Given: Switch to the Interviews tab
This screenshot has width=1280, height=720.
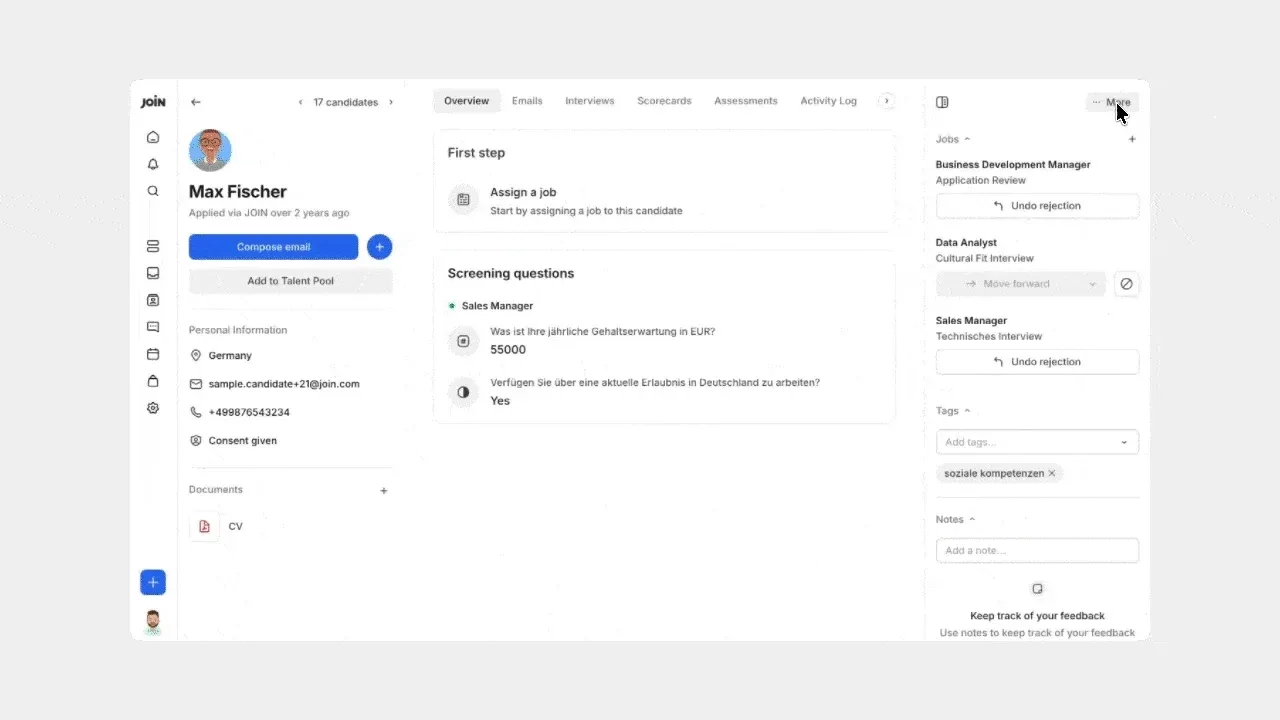Looking at the screenshot, I should tap(590, 101).
